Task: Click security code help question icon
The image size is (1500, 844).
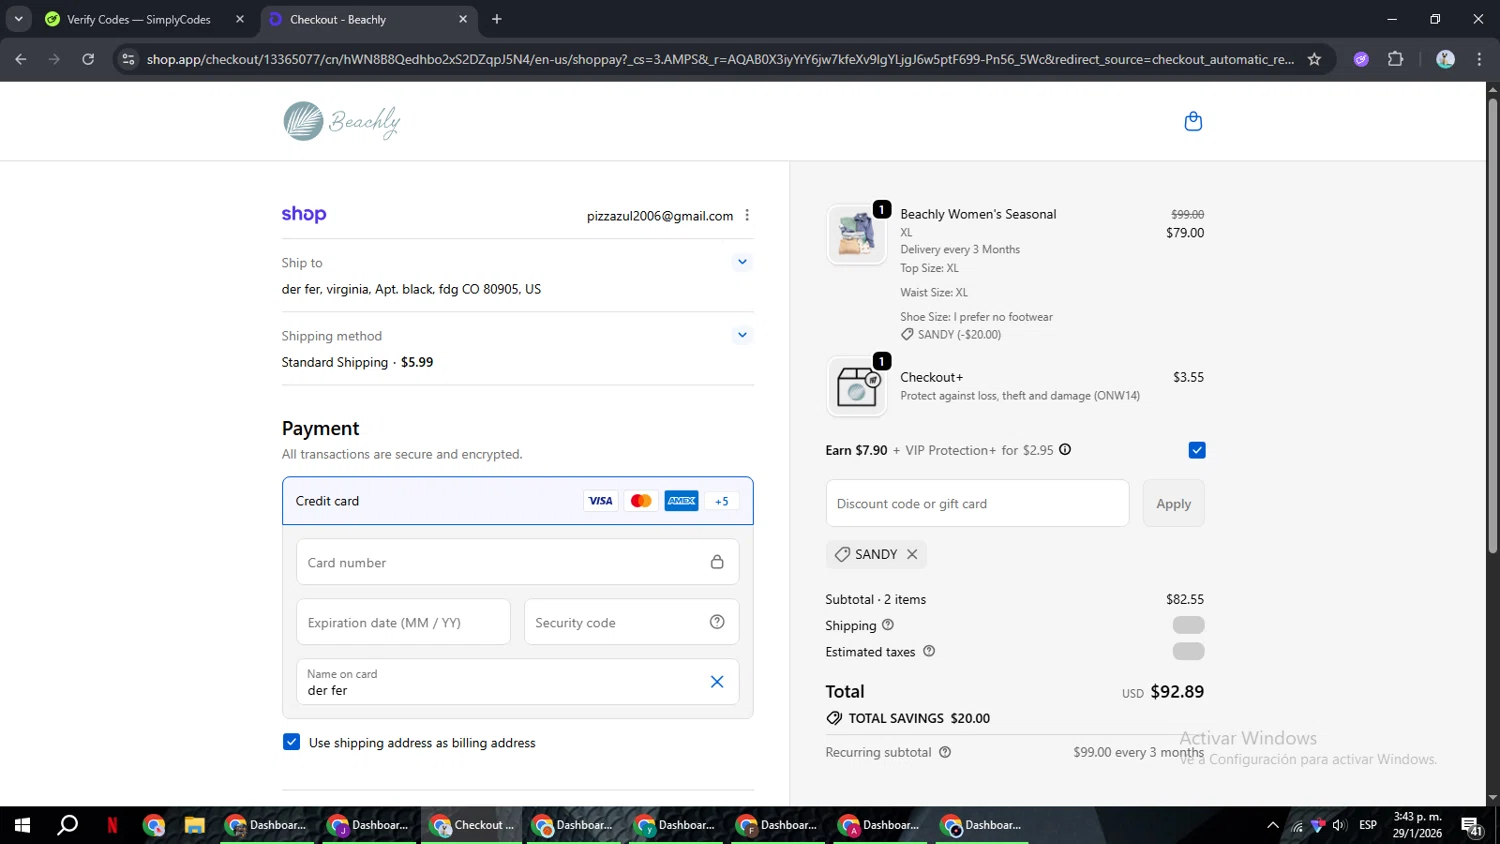Action: (x=717, y=622)
